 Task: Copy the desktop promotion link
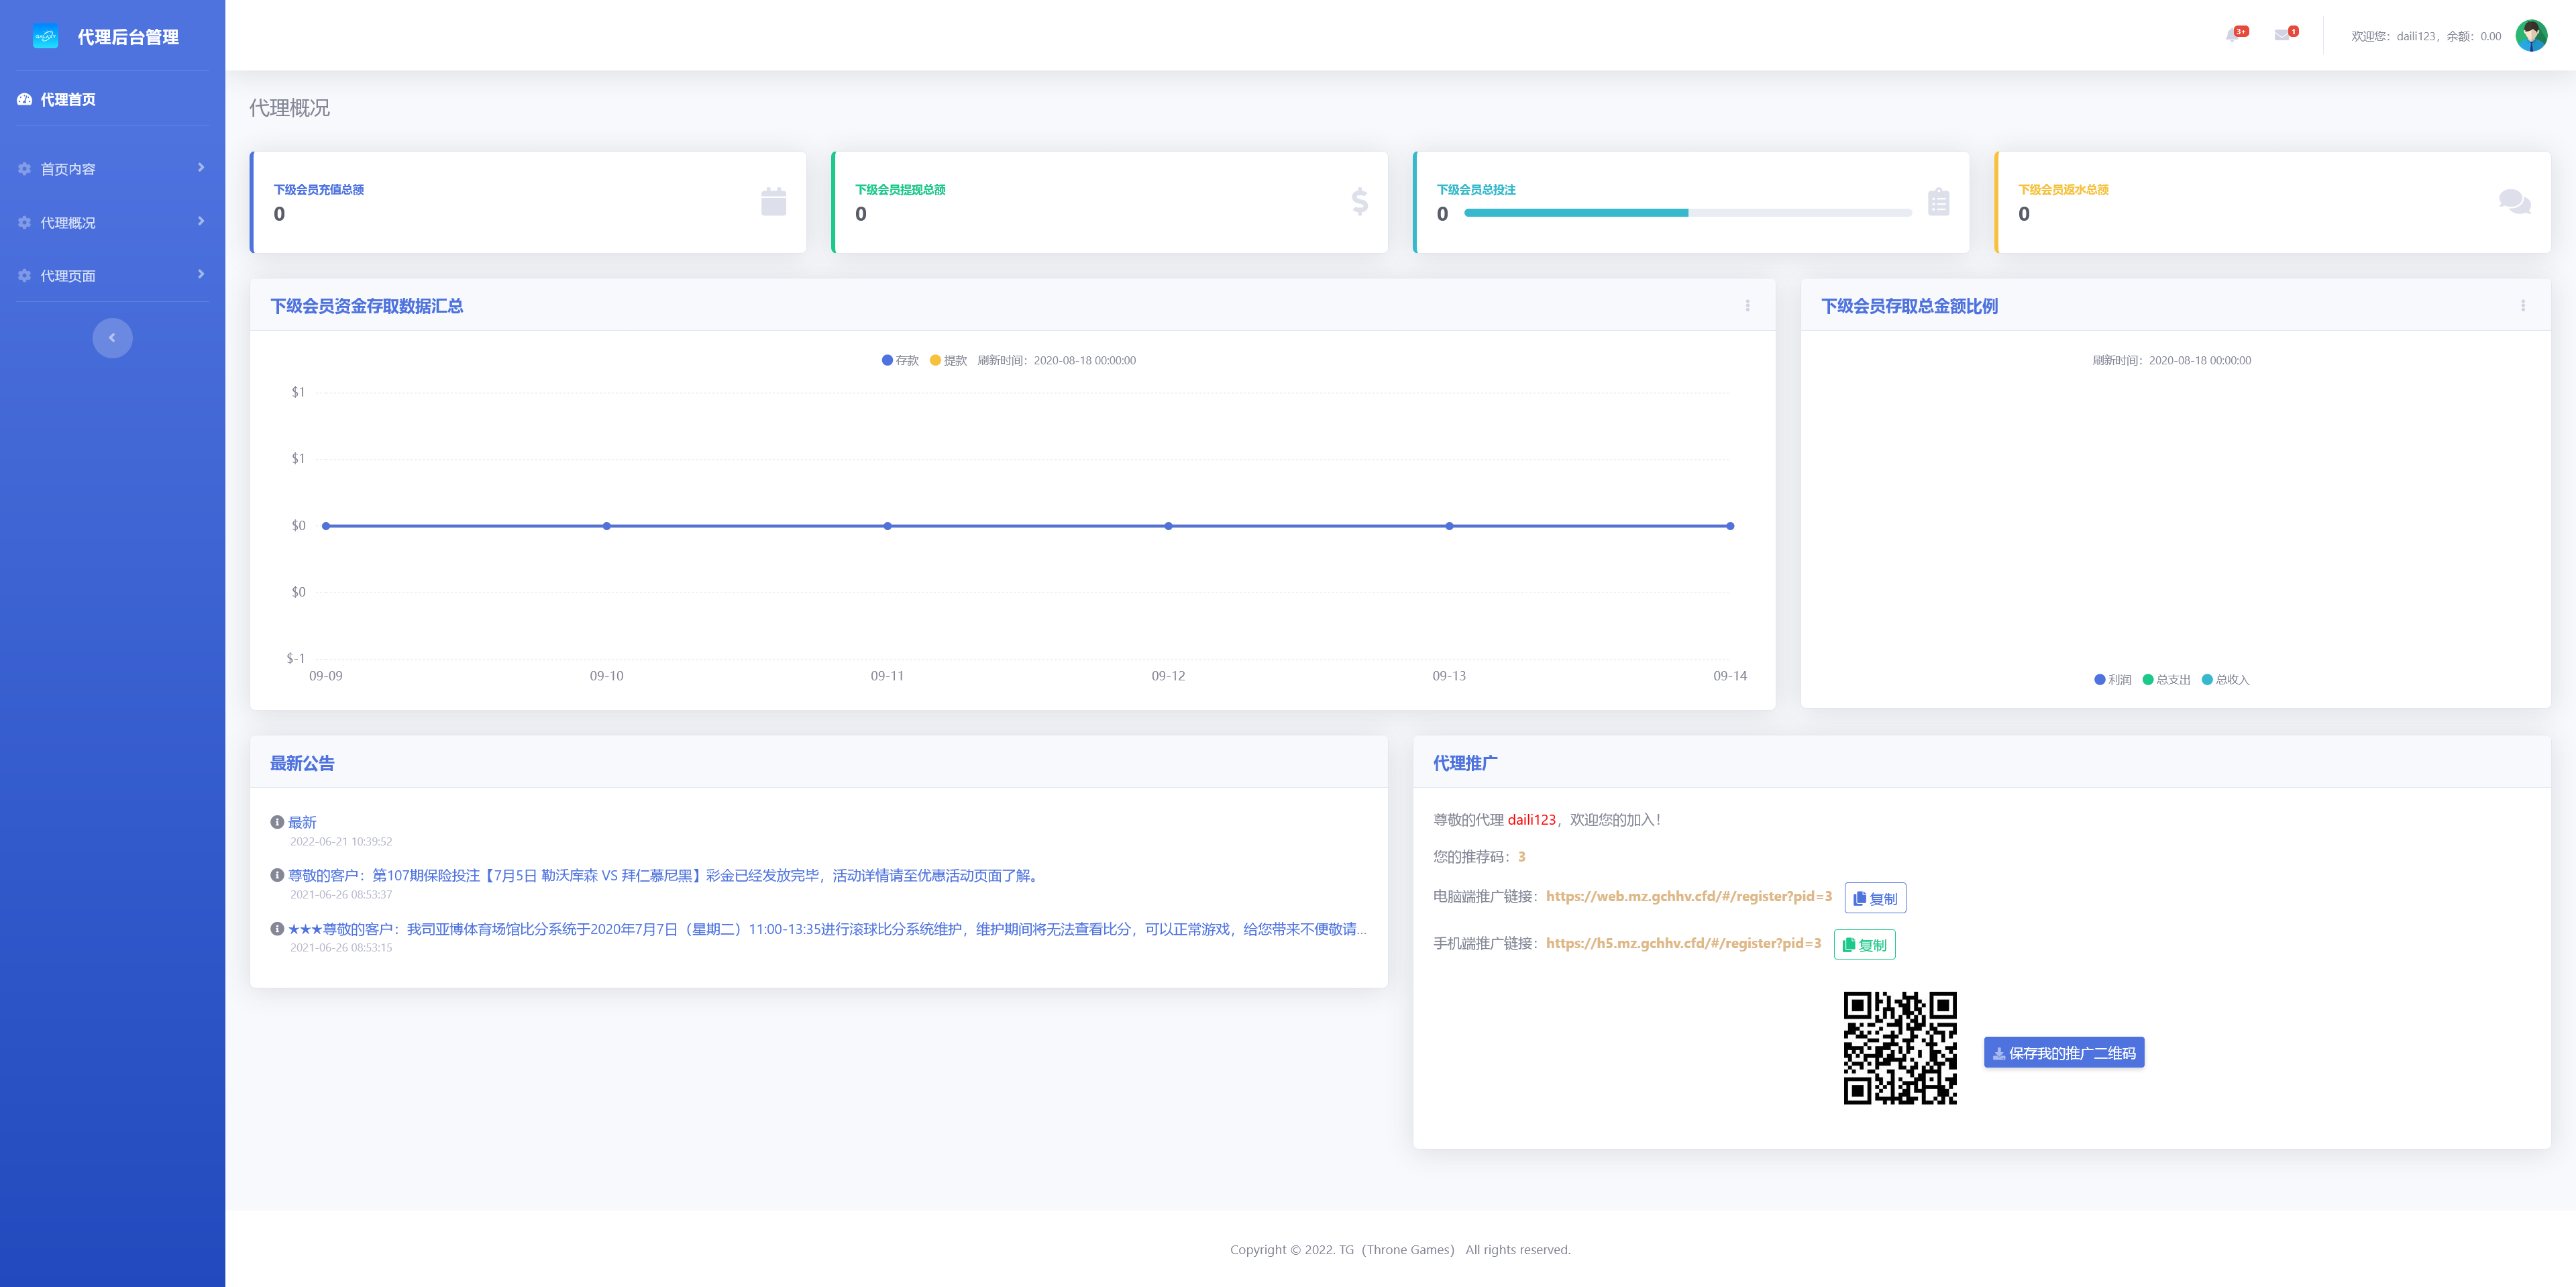[1874, 899]
